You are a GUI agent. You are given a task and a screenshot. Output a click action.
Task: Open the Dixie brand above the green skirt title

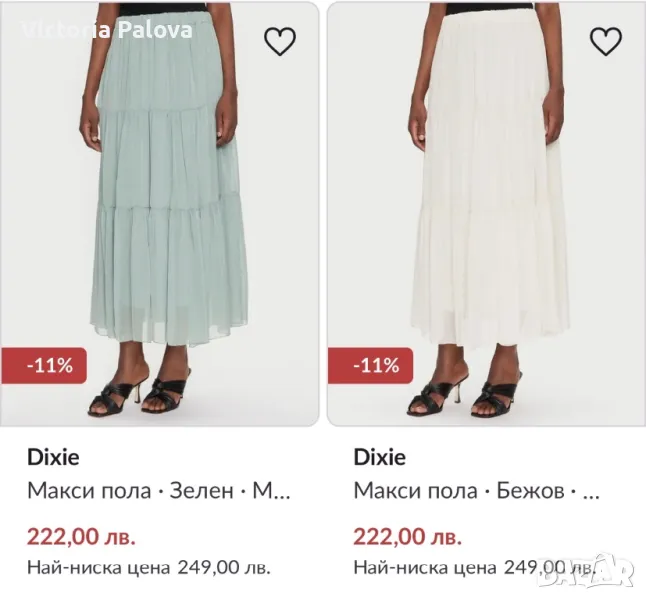[x=52, y=457]
